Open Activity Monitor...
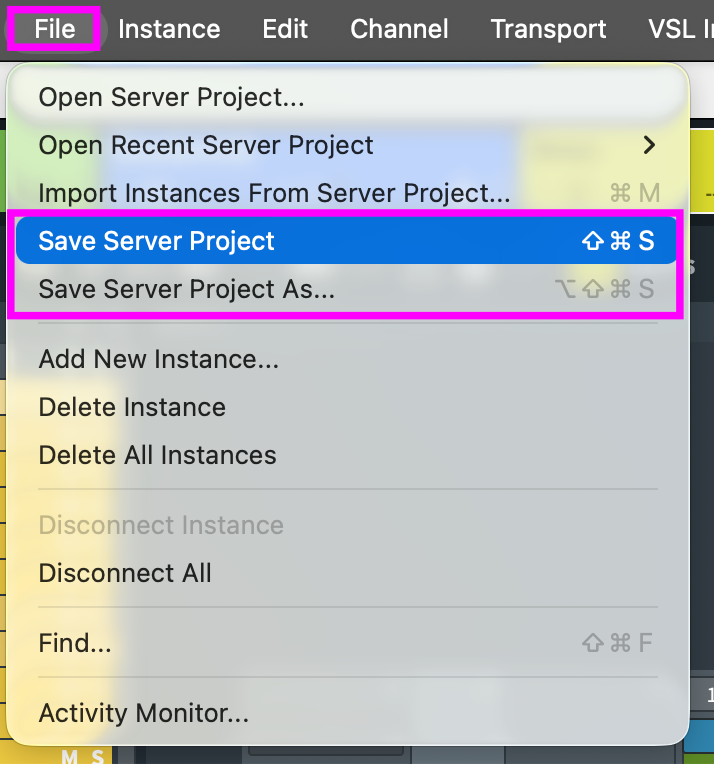Image resolution: width=714 pixels, height=764 pixels. (143, 713)
